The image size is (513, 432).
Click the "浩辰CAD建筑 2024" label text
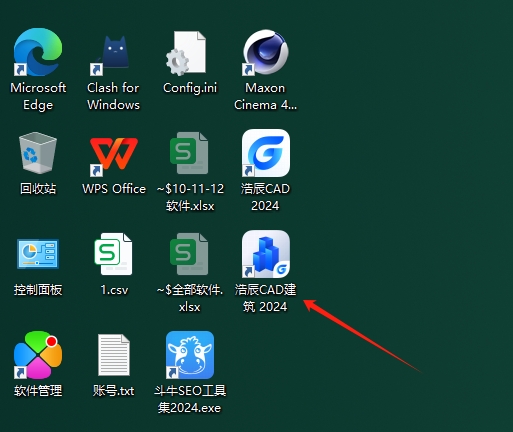(x=265, y=298)
